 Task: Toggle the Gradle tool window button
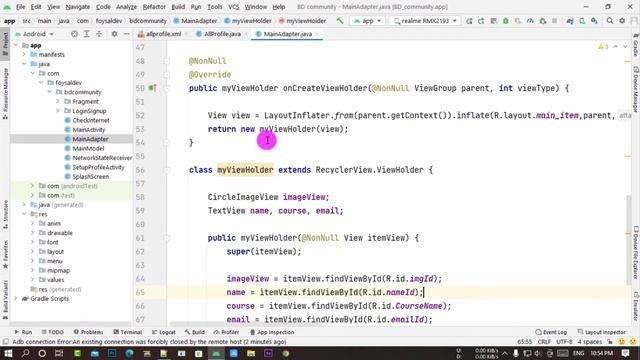636,45
